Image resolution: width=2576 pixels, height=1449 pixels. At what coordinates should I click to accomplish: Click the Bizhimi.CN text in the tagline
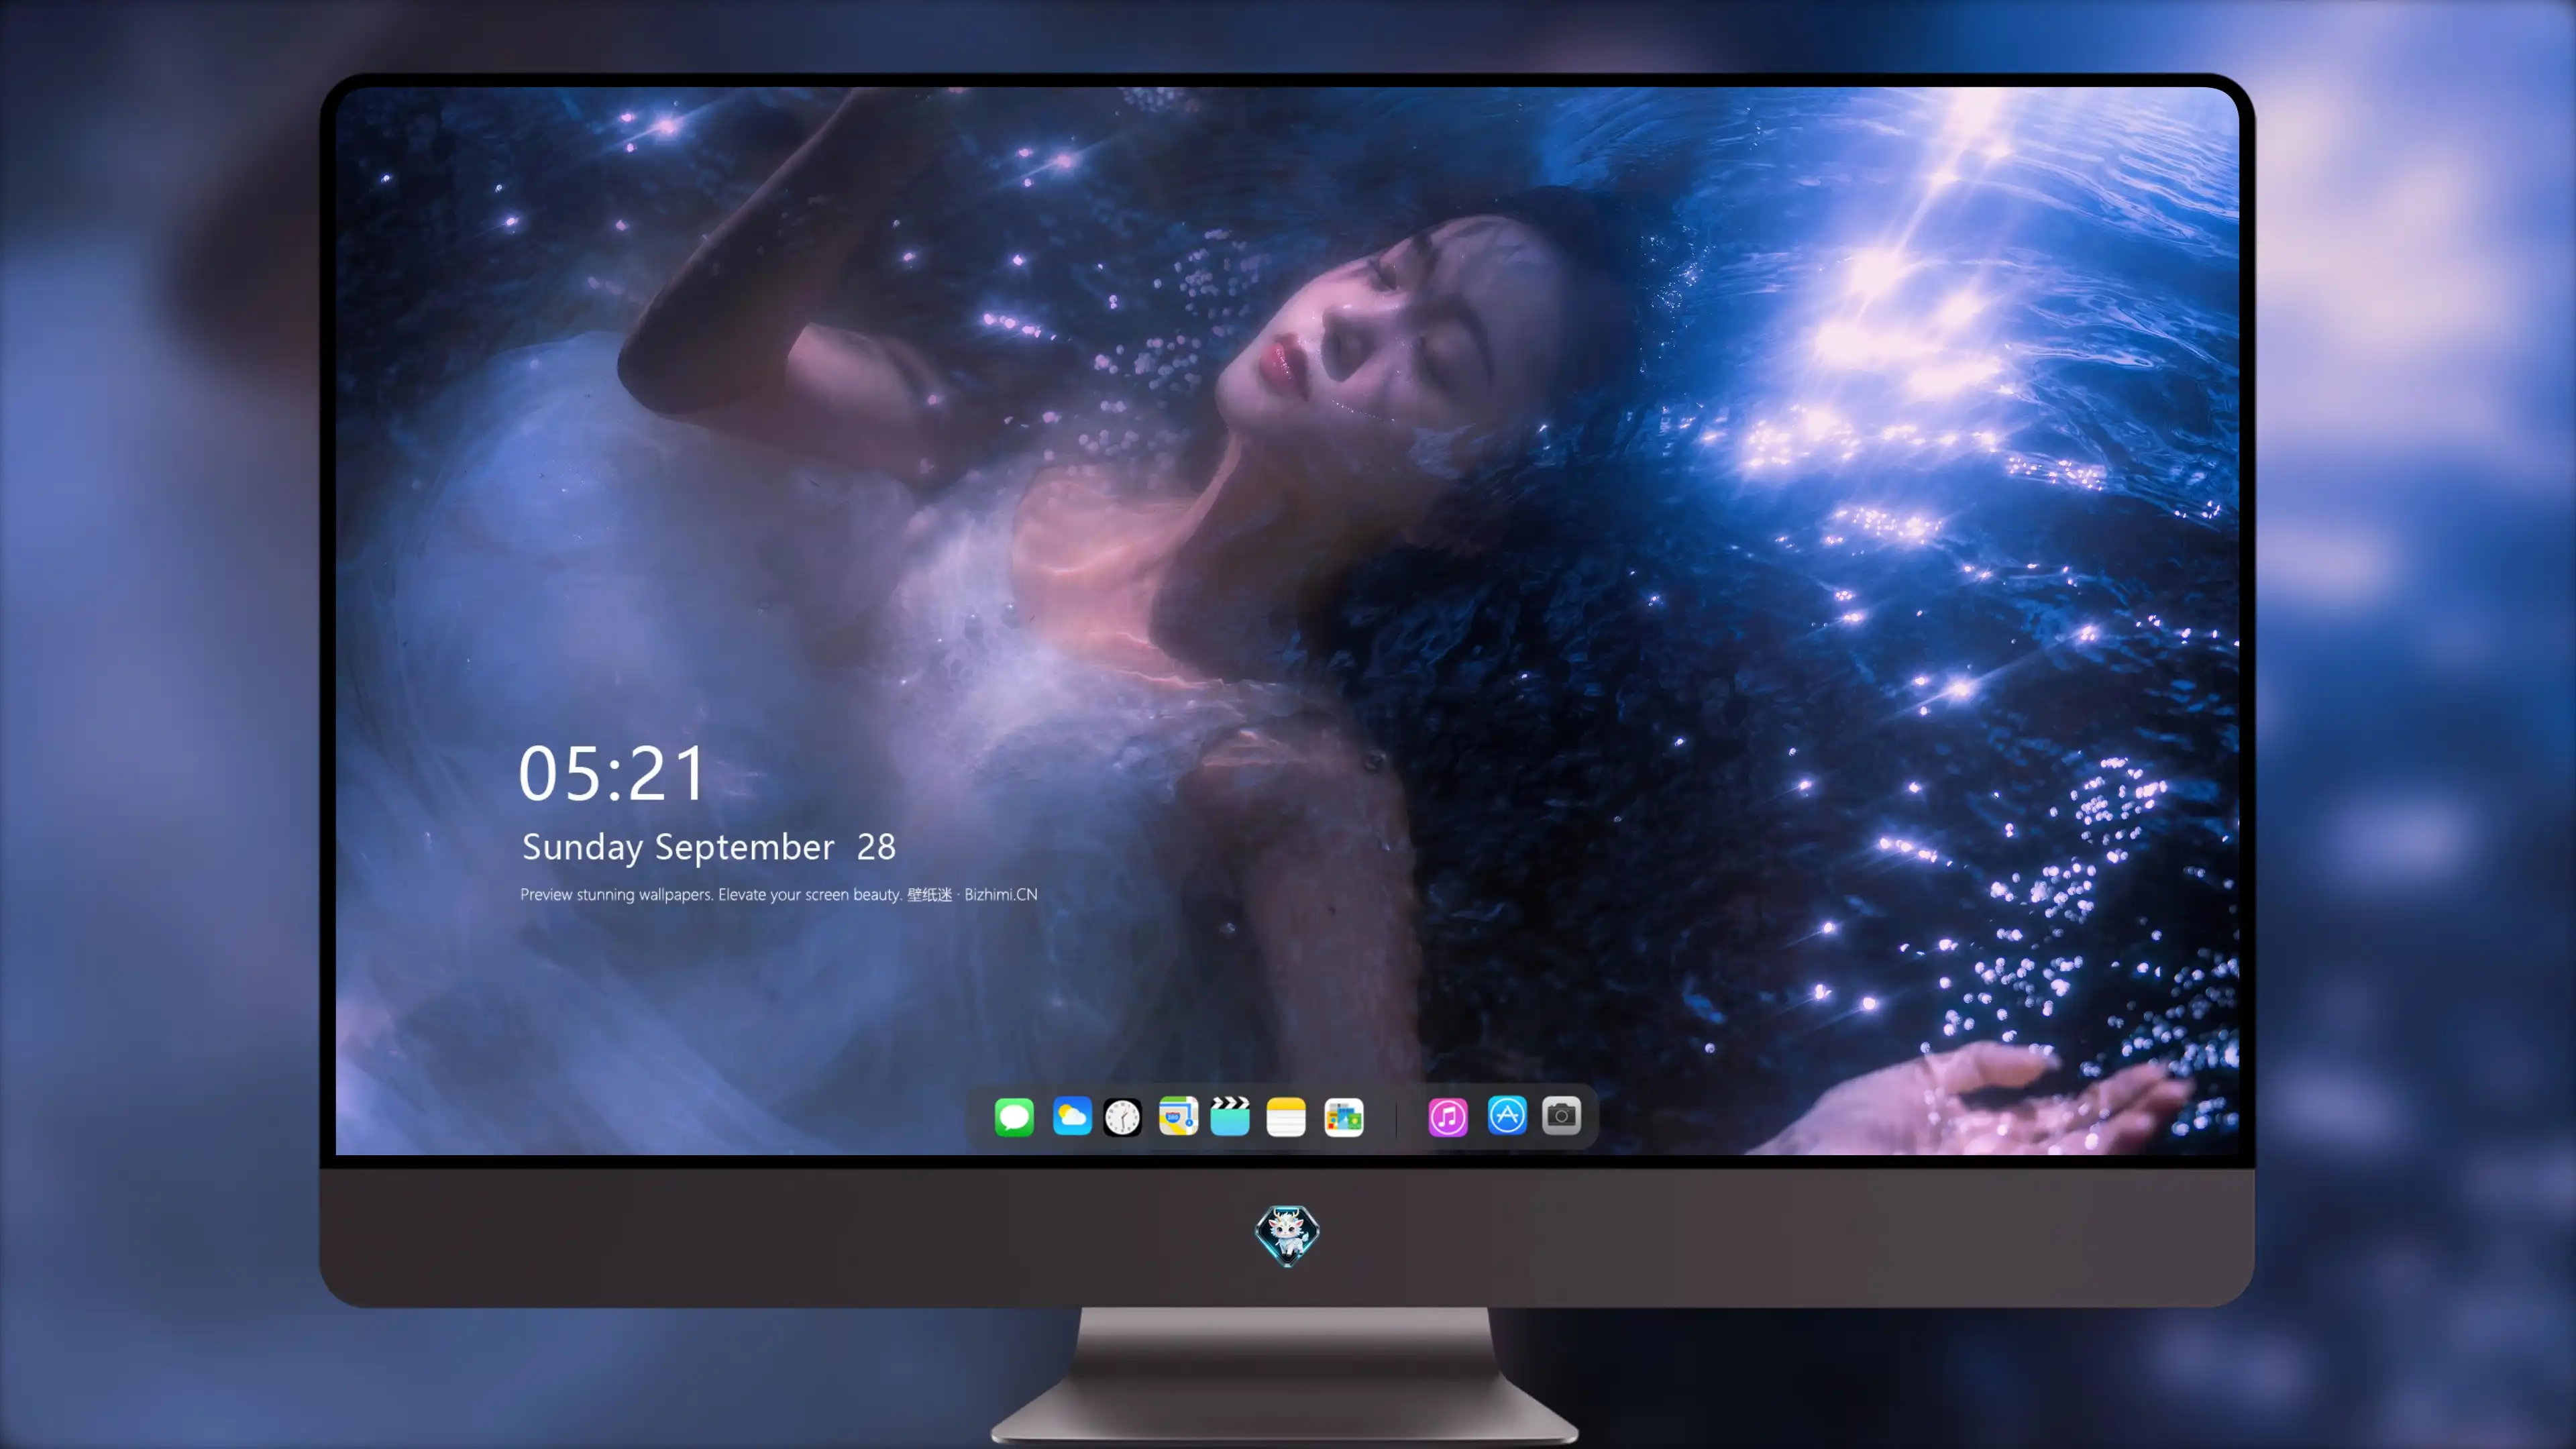(1000, 894)
